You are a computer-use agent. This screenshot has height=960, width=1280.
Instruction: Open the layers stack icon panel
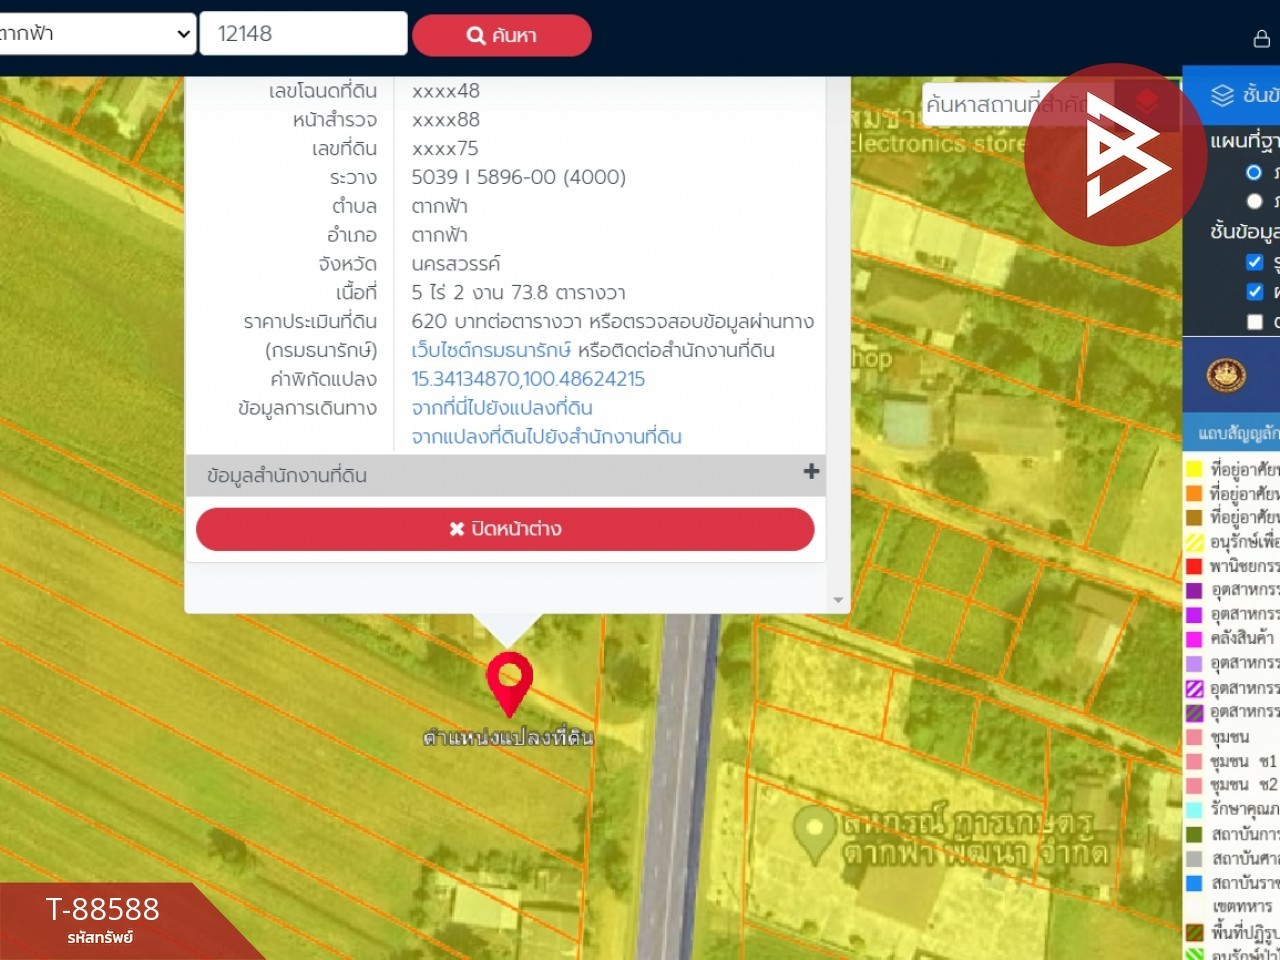pyautogui.click(x=1222, y=95)
